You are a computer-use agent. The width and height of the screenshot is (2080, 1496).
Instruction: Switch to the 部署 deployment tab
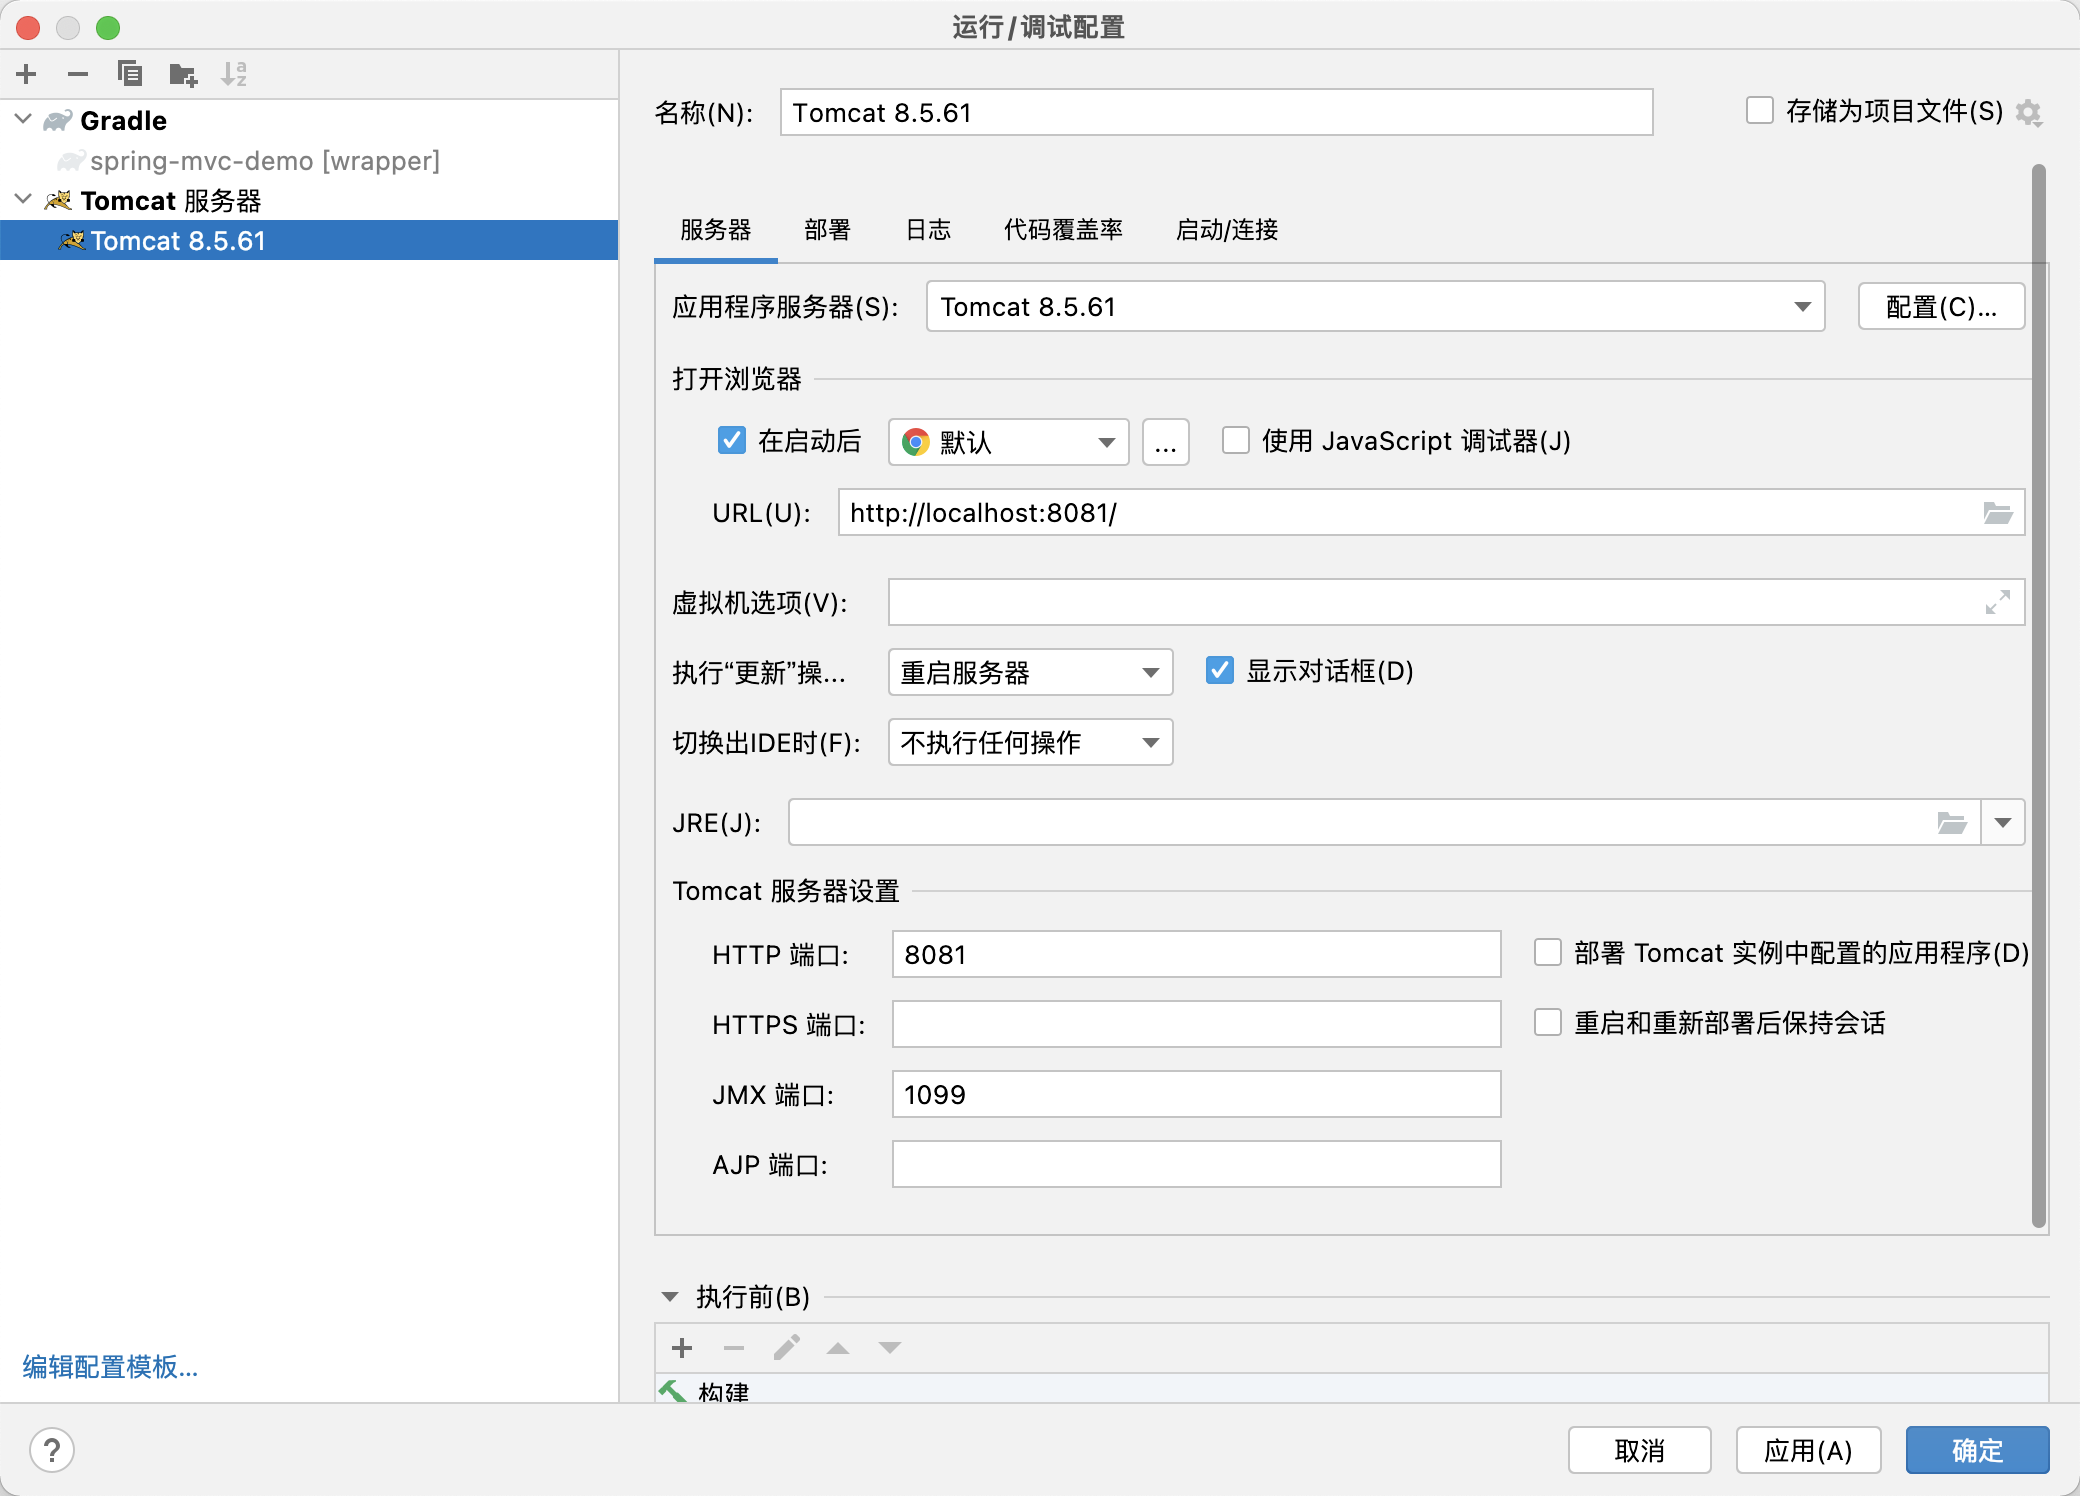827,230
